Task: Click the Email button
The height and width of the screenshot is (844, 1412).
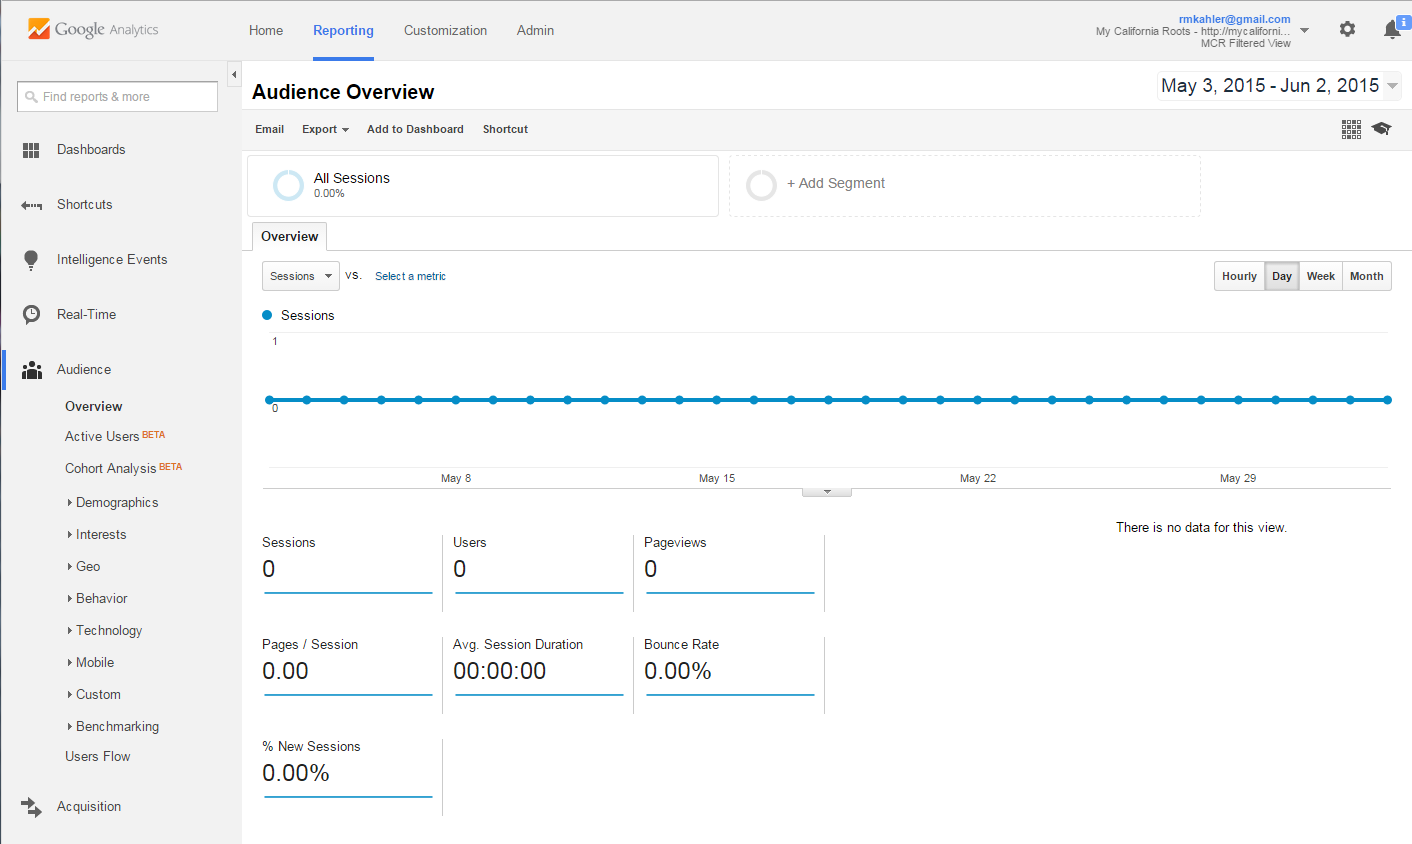Action: pyautogui.click(x=270, y=129)
